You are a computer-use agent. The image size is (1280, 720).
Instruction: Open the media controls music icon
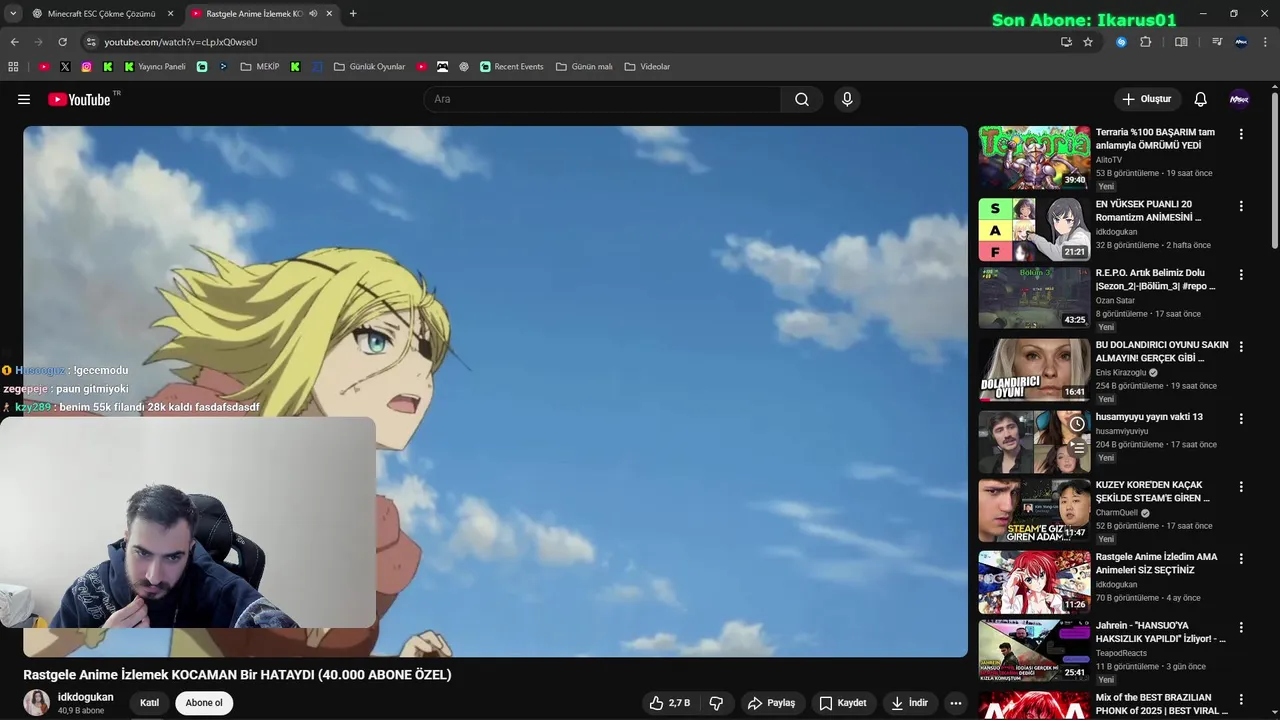click(x=1217, y=42)
